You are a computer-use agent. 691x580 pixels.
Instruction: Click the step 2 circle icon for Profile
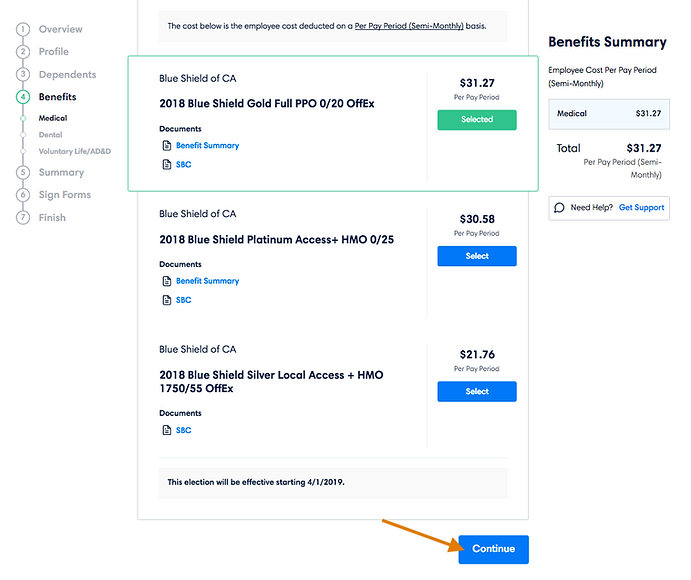tap(23, 52)
